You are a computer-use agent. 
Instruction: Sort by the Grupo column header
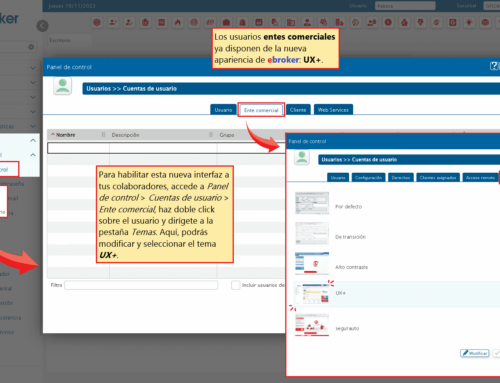click(x=227, y=135)
